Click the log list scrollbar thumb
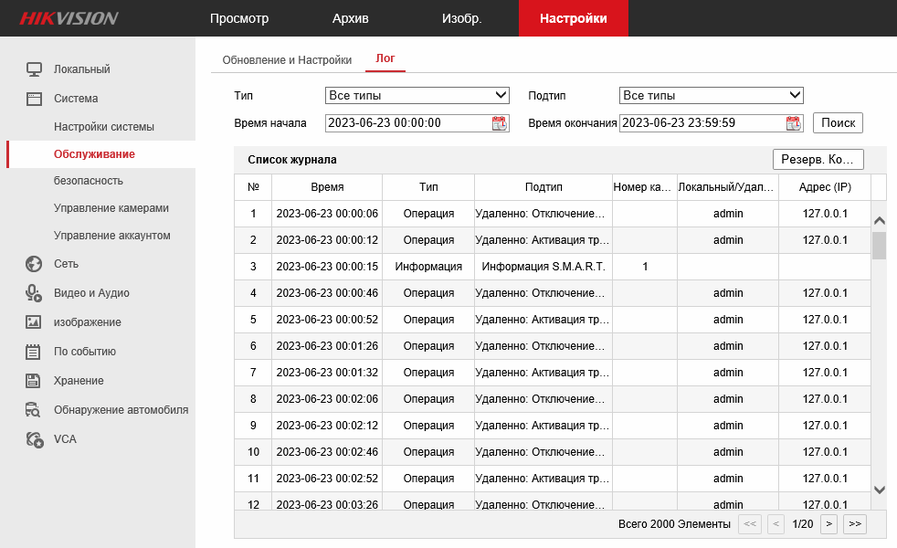This screenshot has height=548, width=897. coord(879,245)
